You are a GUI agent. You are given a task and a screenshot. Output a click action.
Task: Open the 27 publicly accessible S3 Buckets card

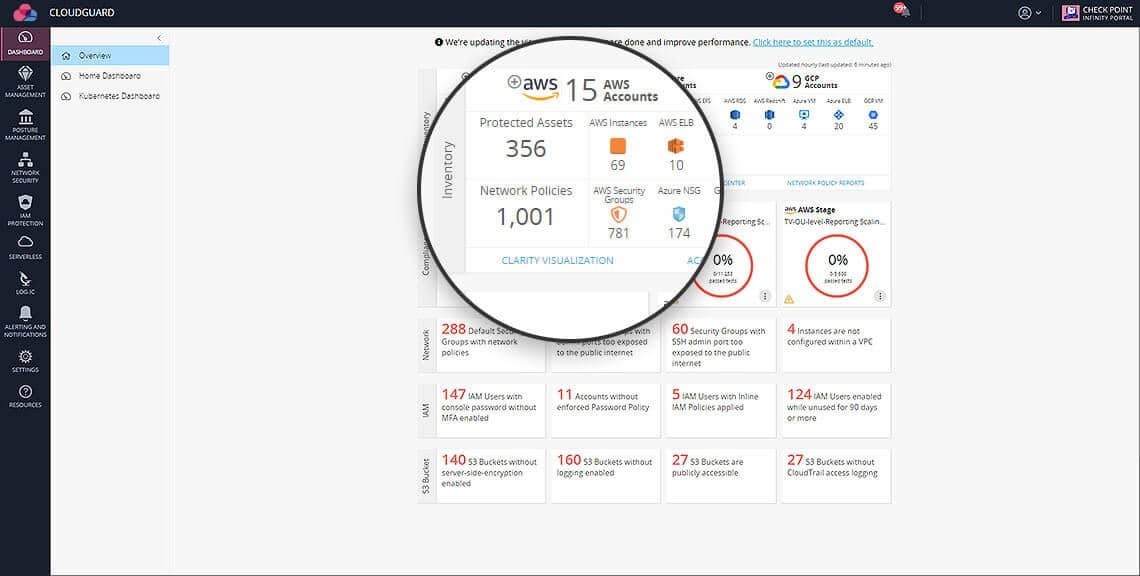720,476
